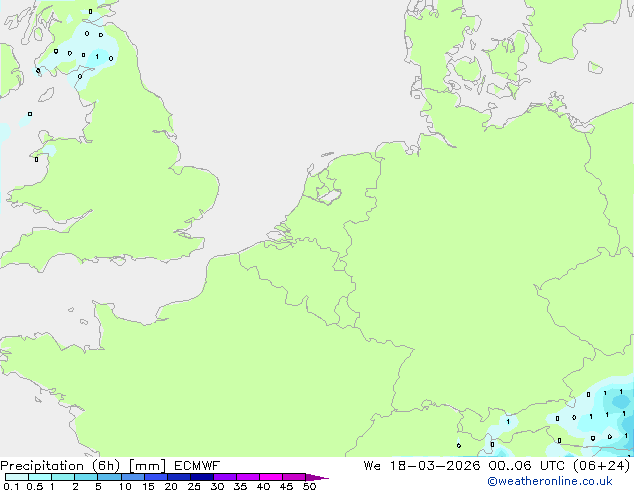634x490 pixels.
Task: Click legend value '0.1'
Action: pos(11,486)
